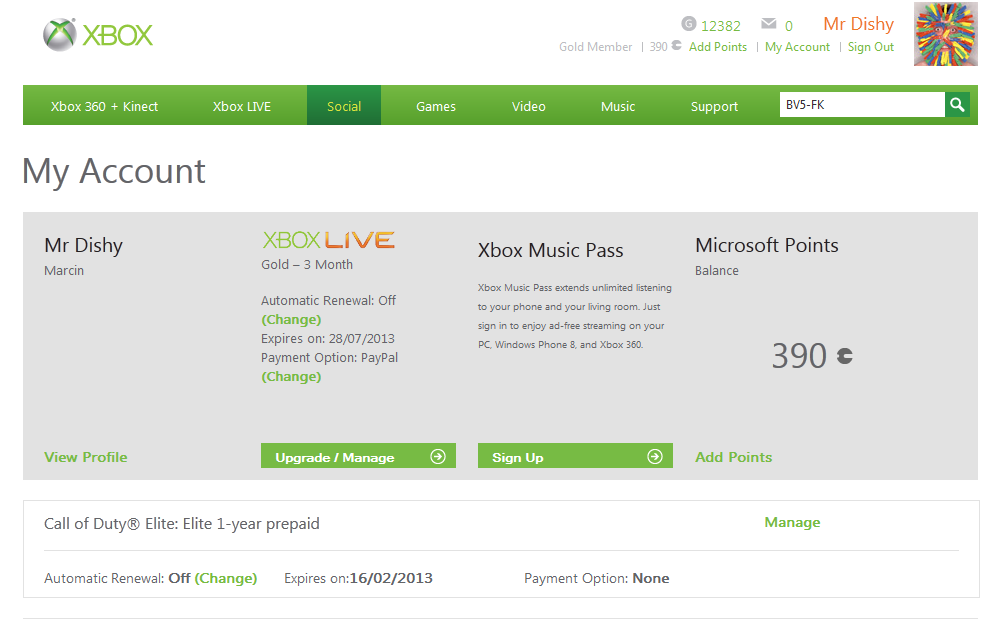Click the arrow icon on Upgrade / Manage
Screen dimensions: 989x619
click(x=438, y=456)
